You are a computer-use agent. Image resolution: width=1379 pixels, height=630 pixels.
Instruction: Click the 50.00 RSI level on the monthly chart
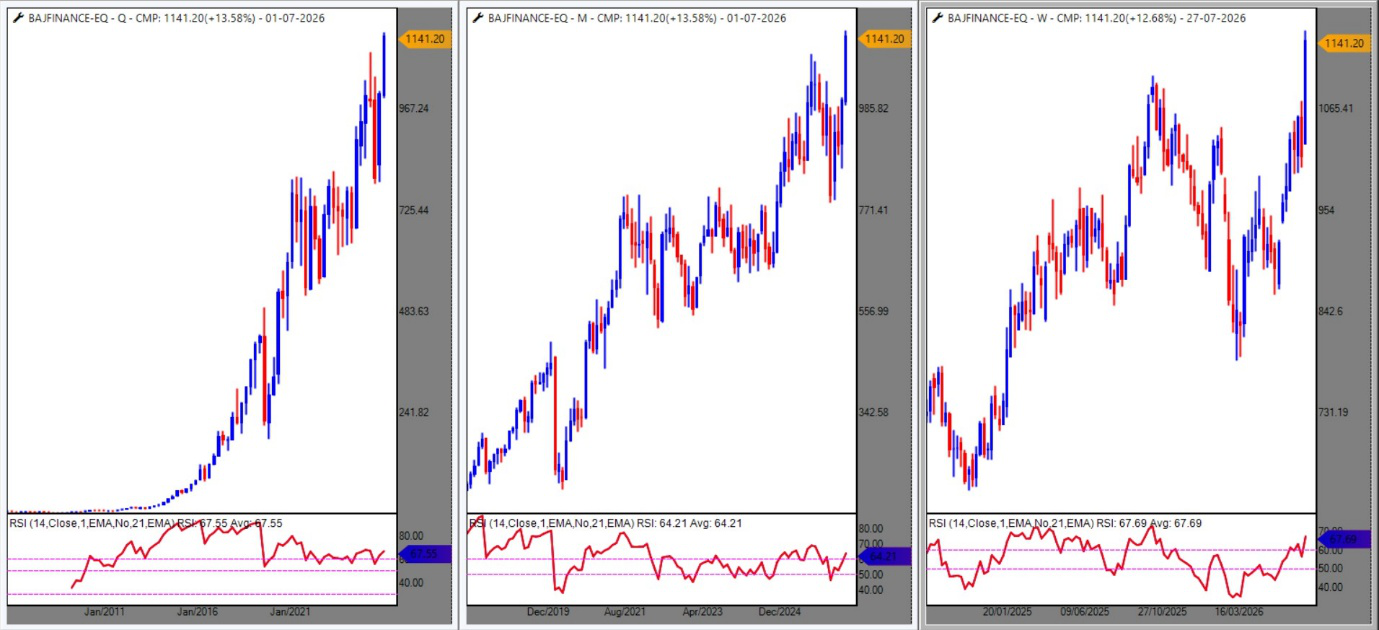pyautogui.click(x=871, y=575)
